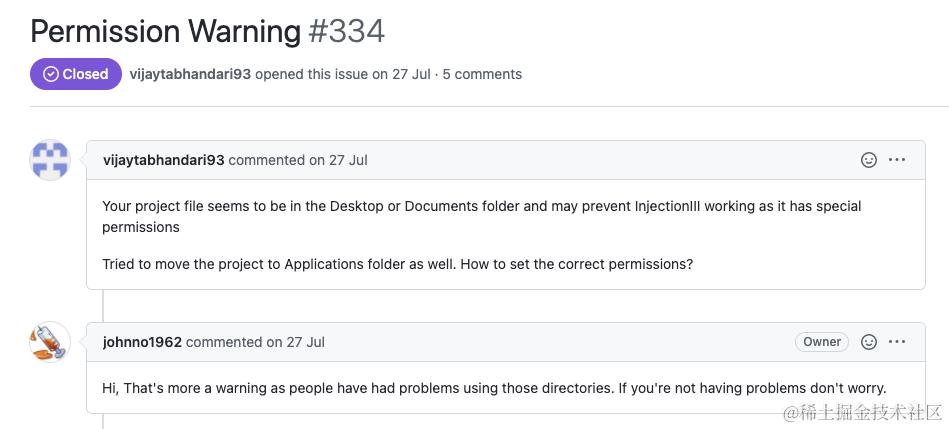Add emoji reaction to johnno1962's comment
The height and width of the screenshot is (429, 949).
coord(869,342)
